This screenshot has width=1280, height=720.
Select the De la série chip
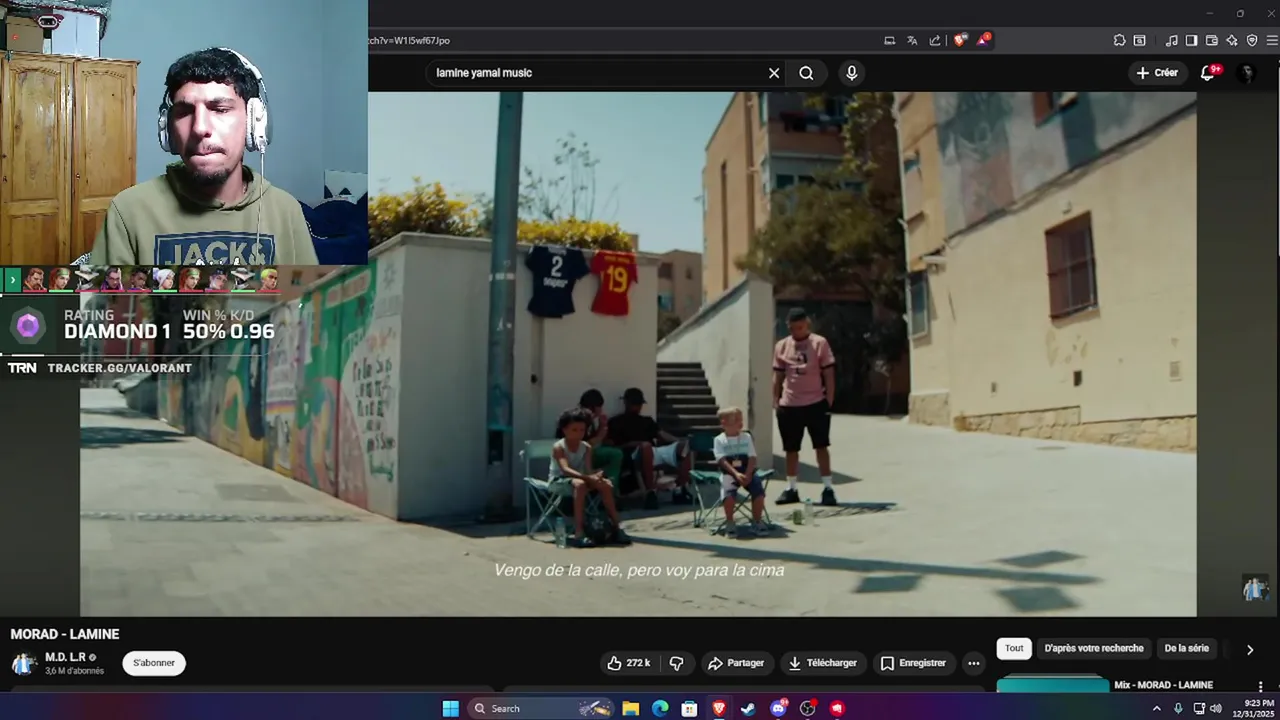tap(1186, 648)
